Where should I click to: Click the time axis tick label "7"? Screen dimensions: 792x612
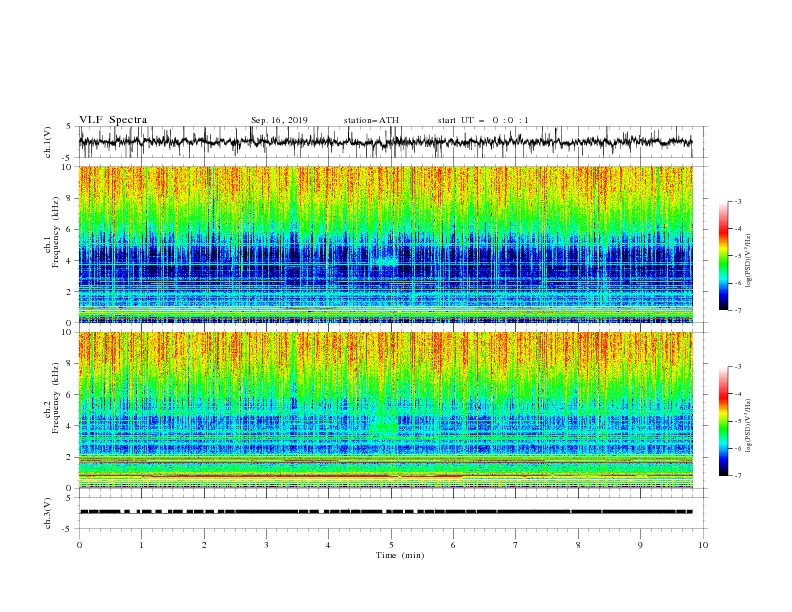[516, 545]
